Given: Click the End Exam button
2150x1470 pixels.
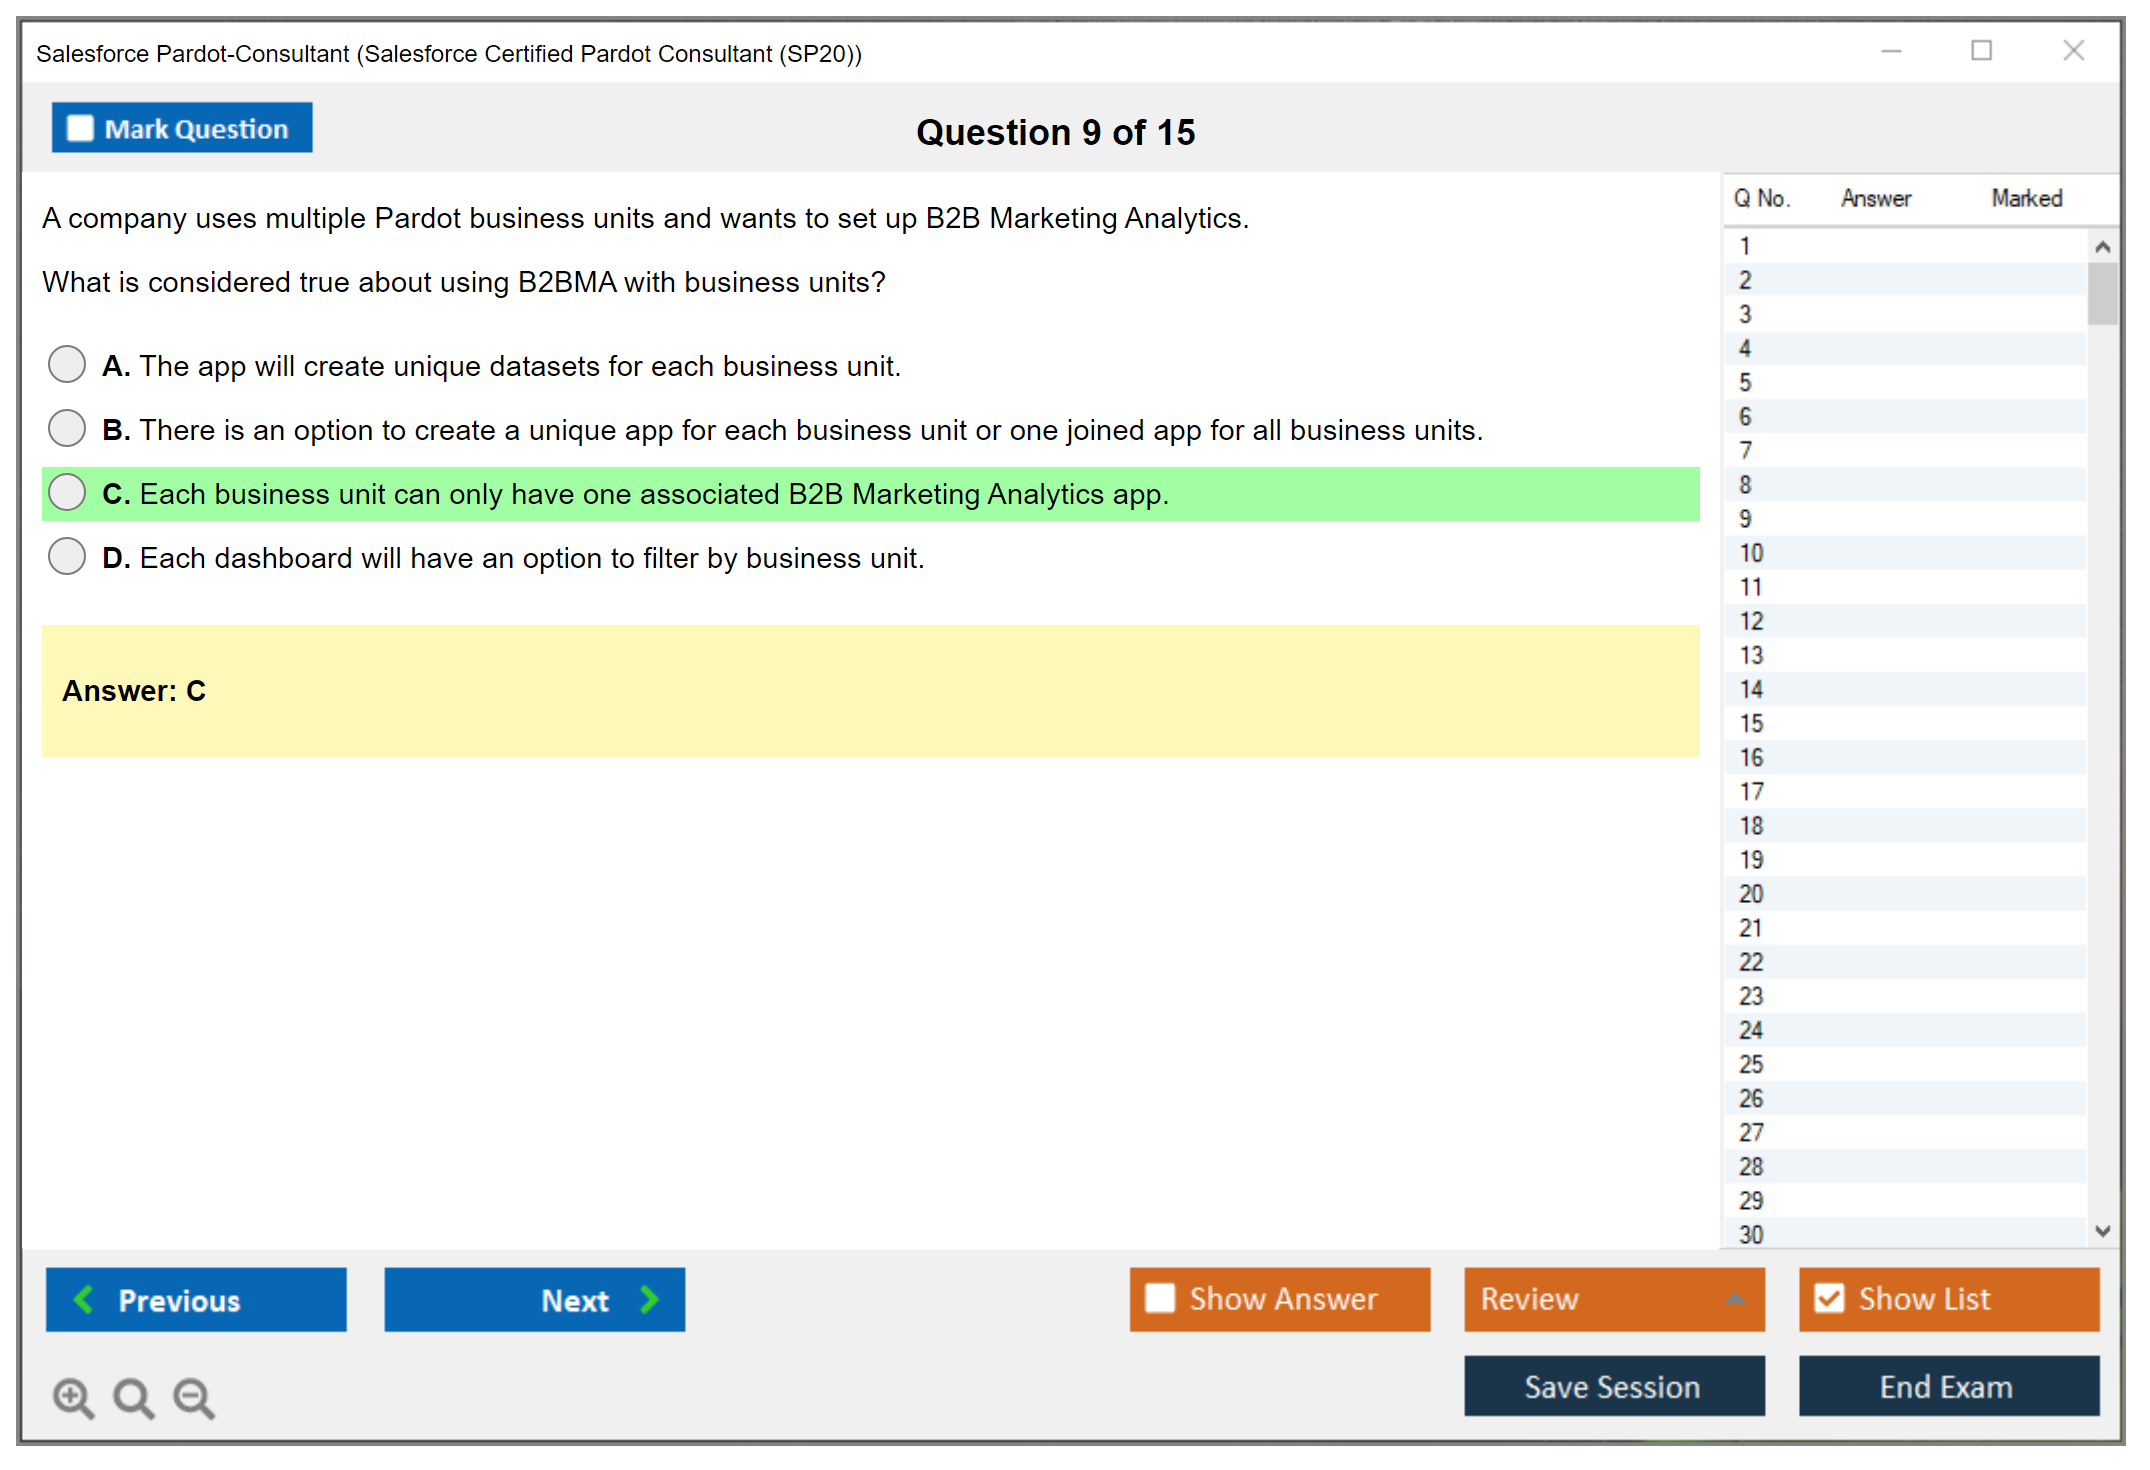Looking at the screenshot, I should click(1947, 1386).
